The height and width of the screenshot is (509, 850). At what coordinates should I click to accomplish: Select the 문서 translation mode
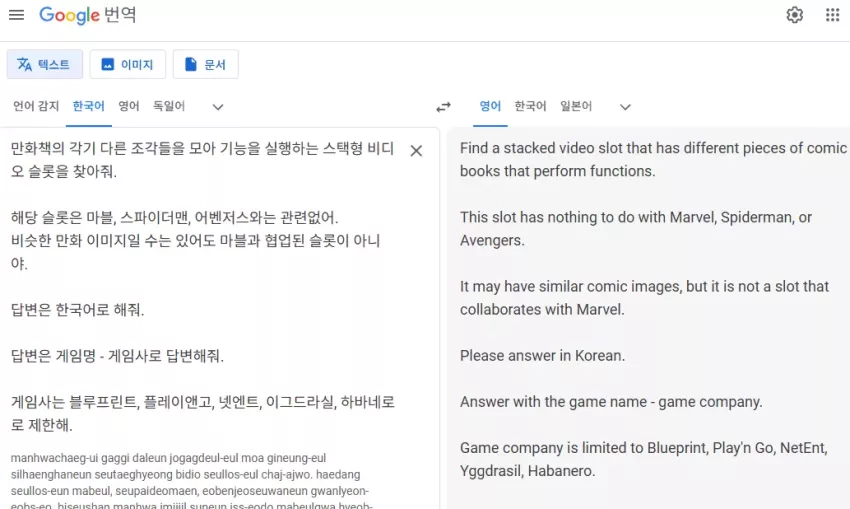pyautogui.click(x=205, y=65)
